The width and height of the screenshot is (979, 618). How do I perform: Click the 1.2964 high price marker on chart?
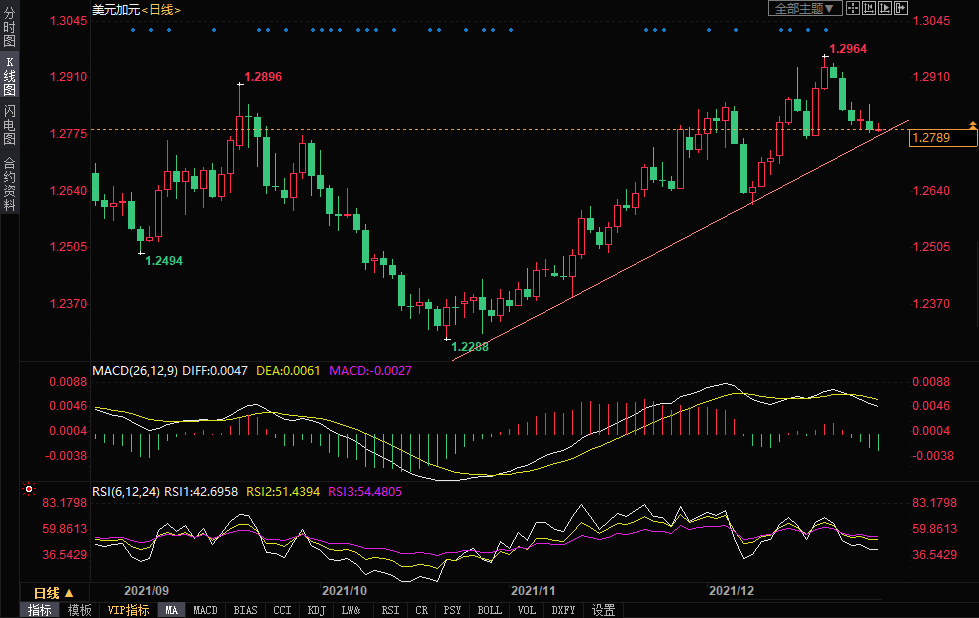848,48
